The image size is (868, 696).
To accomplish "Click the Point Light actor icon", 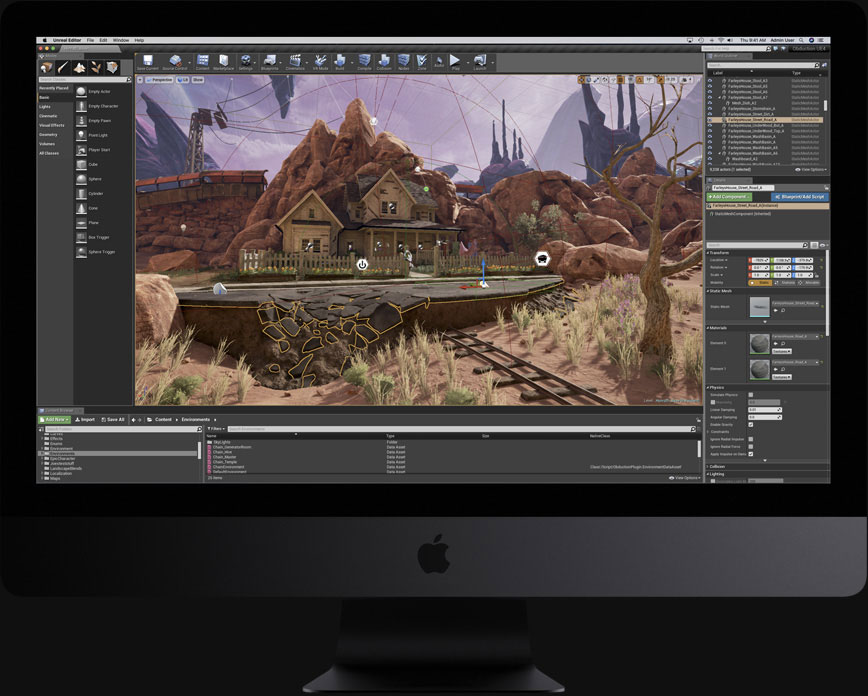I will 81,135.
